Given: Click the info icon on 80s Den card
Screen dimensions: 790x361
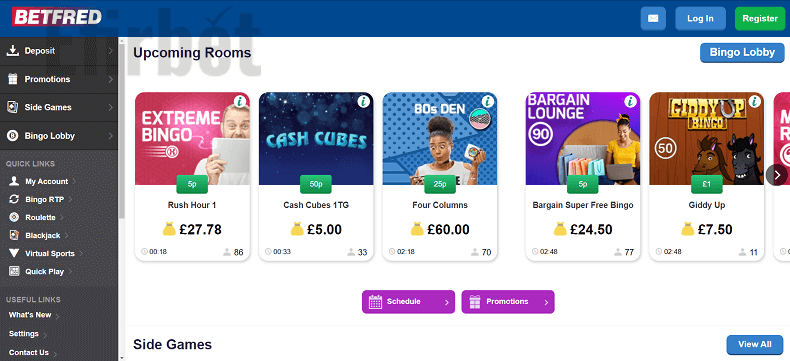Looking at the screenshot, I should 487,101.
